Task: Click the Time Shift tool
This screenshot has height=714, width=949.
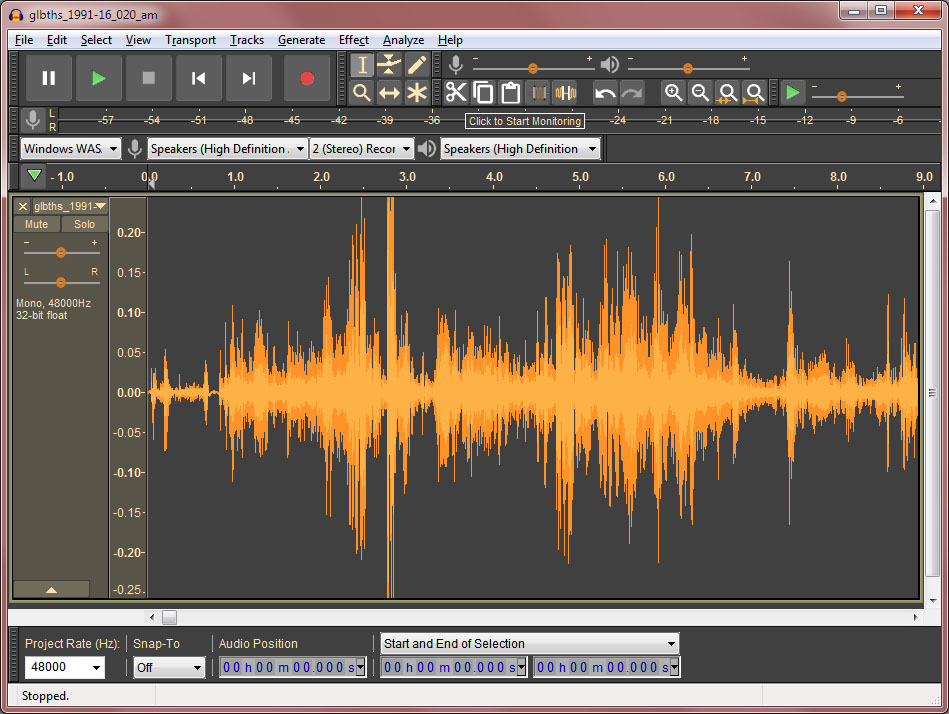Action: coord(389,93)
